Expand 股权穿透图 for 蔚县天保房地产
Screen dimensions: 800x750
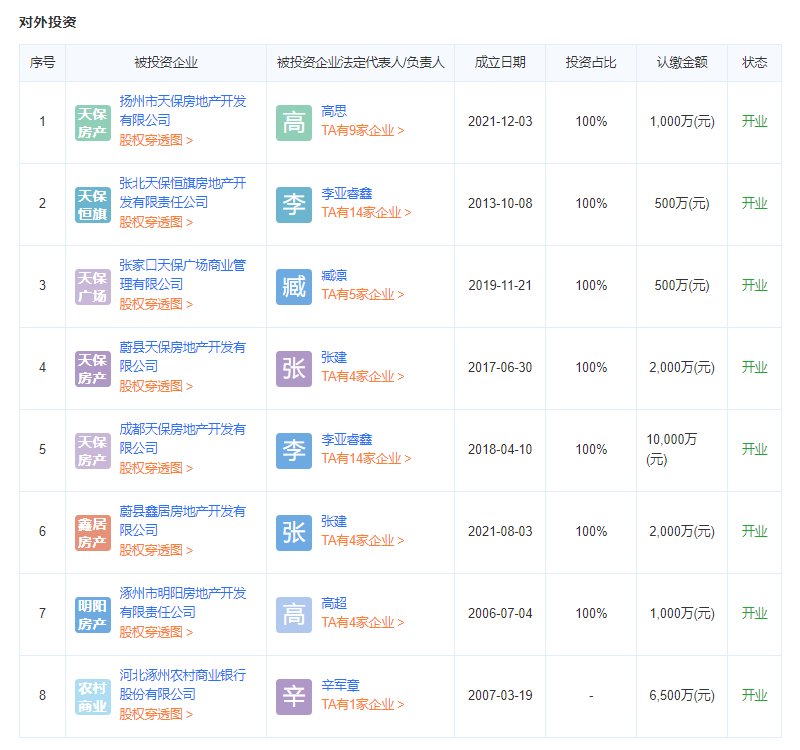coord(156,386)
